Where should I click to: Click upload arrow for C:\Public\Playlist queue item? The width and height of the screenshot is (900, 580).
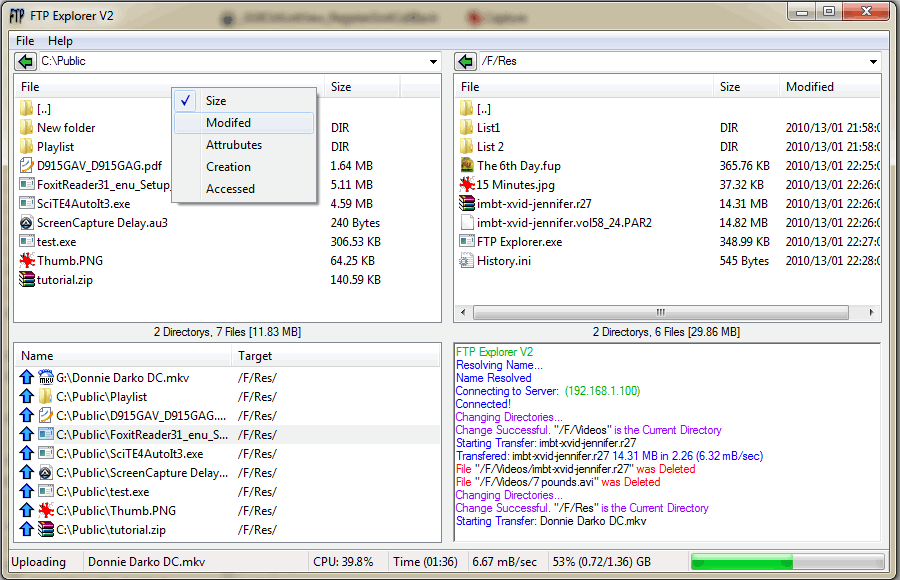(26, 396)
